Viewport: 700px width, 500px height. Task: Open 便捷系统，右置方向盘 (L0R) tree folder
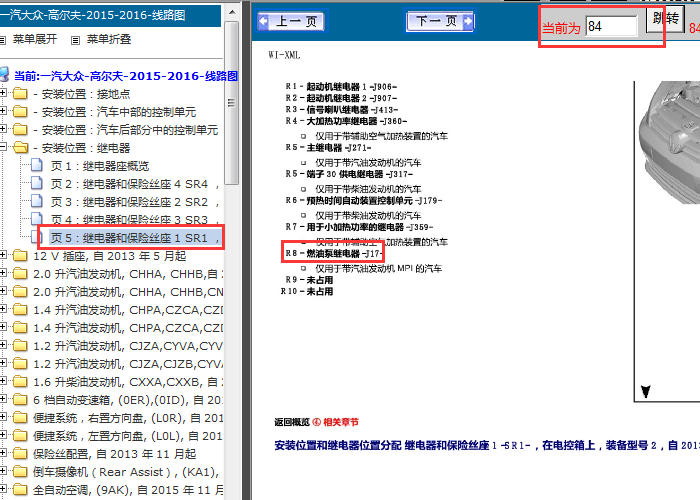(x=128, y=418)
